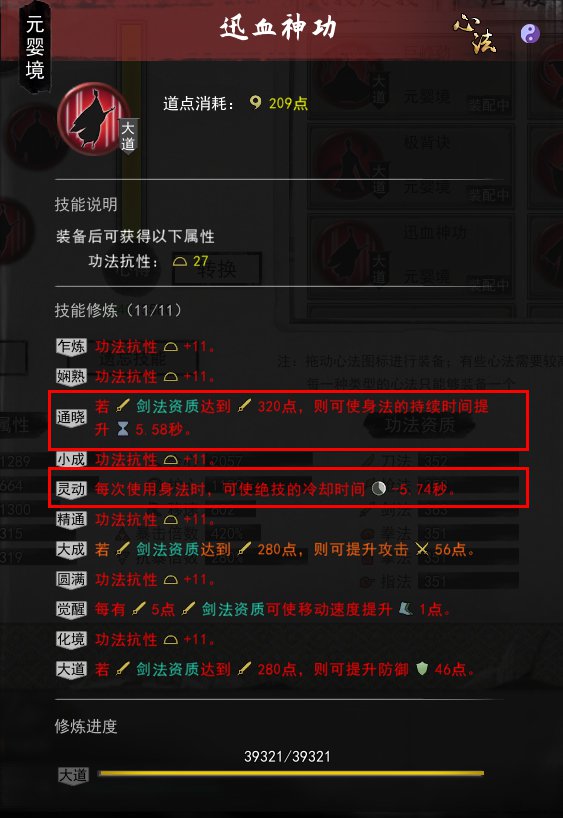Click the crossed swords attack icon in the 大成 row

[x=422, y=549]
